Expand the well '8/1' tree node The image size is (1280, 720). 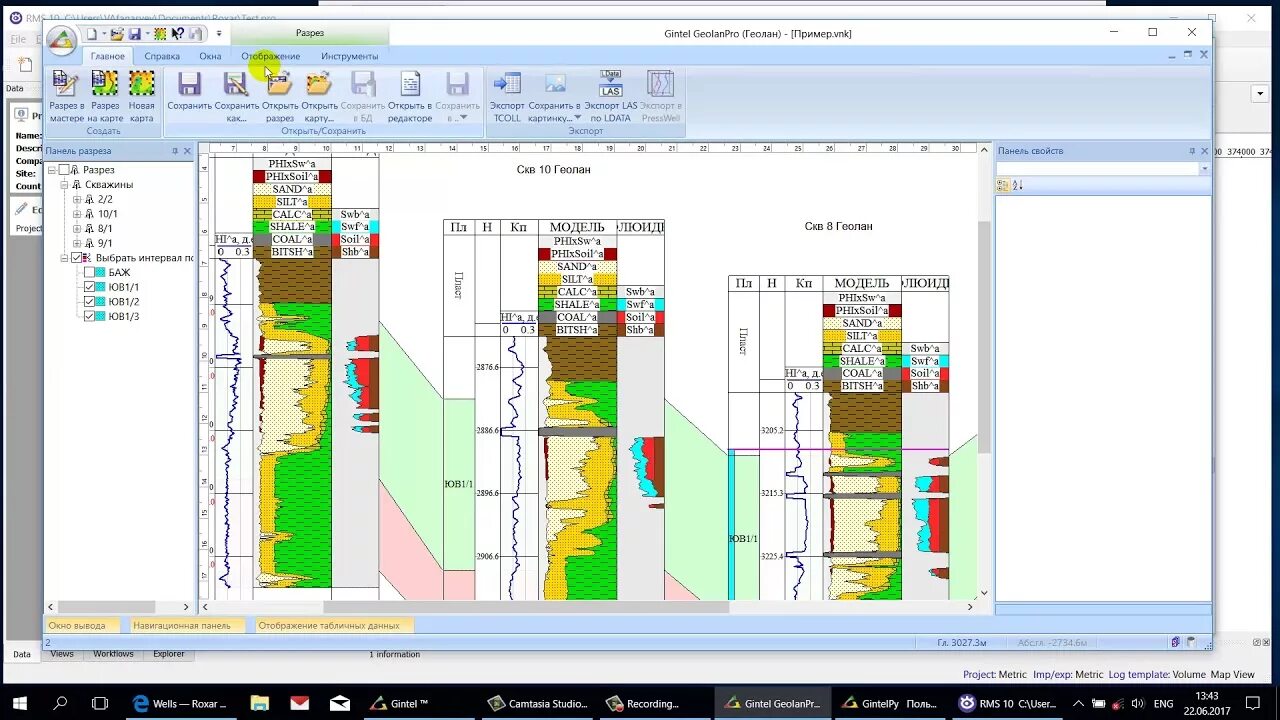[77, 229]
